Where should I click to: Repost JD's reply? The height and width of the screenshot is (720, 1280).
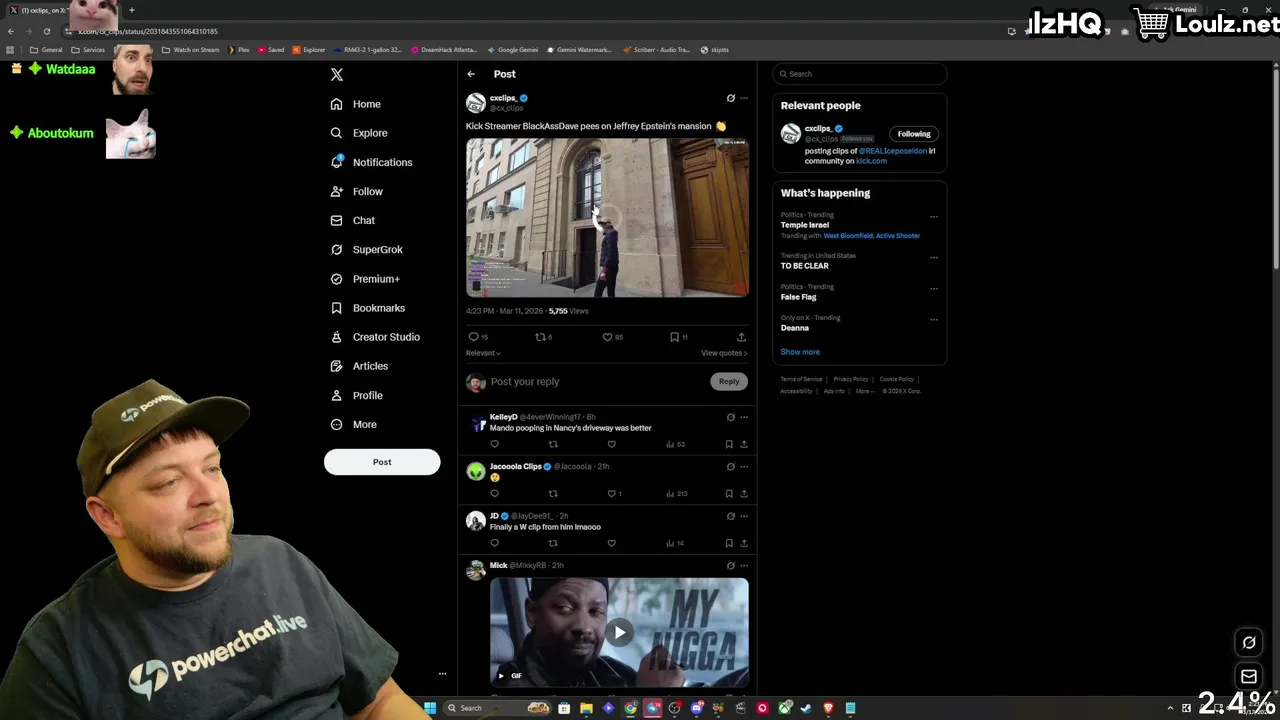[553, 543]
